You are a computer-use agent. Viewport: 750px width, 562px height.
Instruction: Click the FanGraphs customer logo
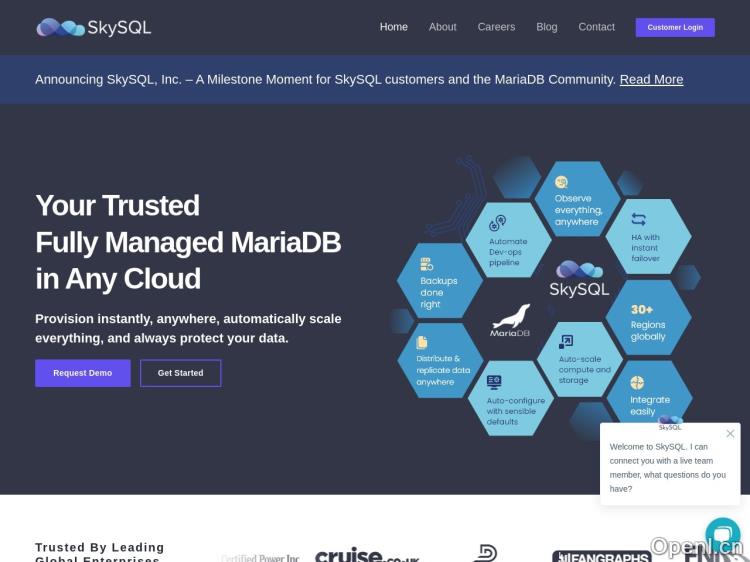[601, 556]
